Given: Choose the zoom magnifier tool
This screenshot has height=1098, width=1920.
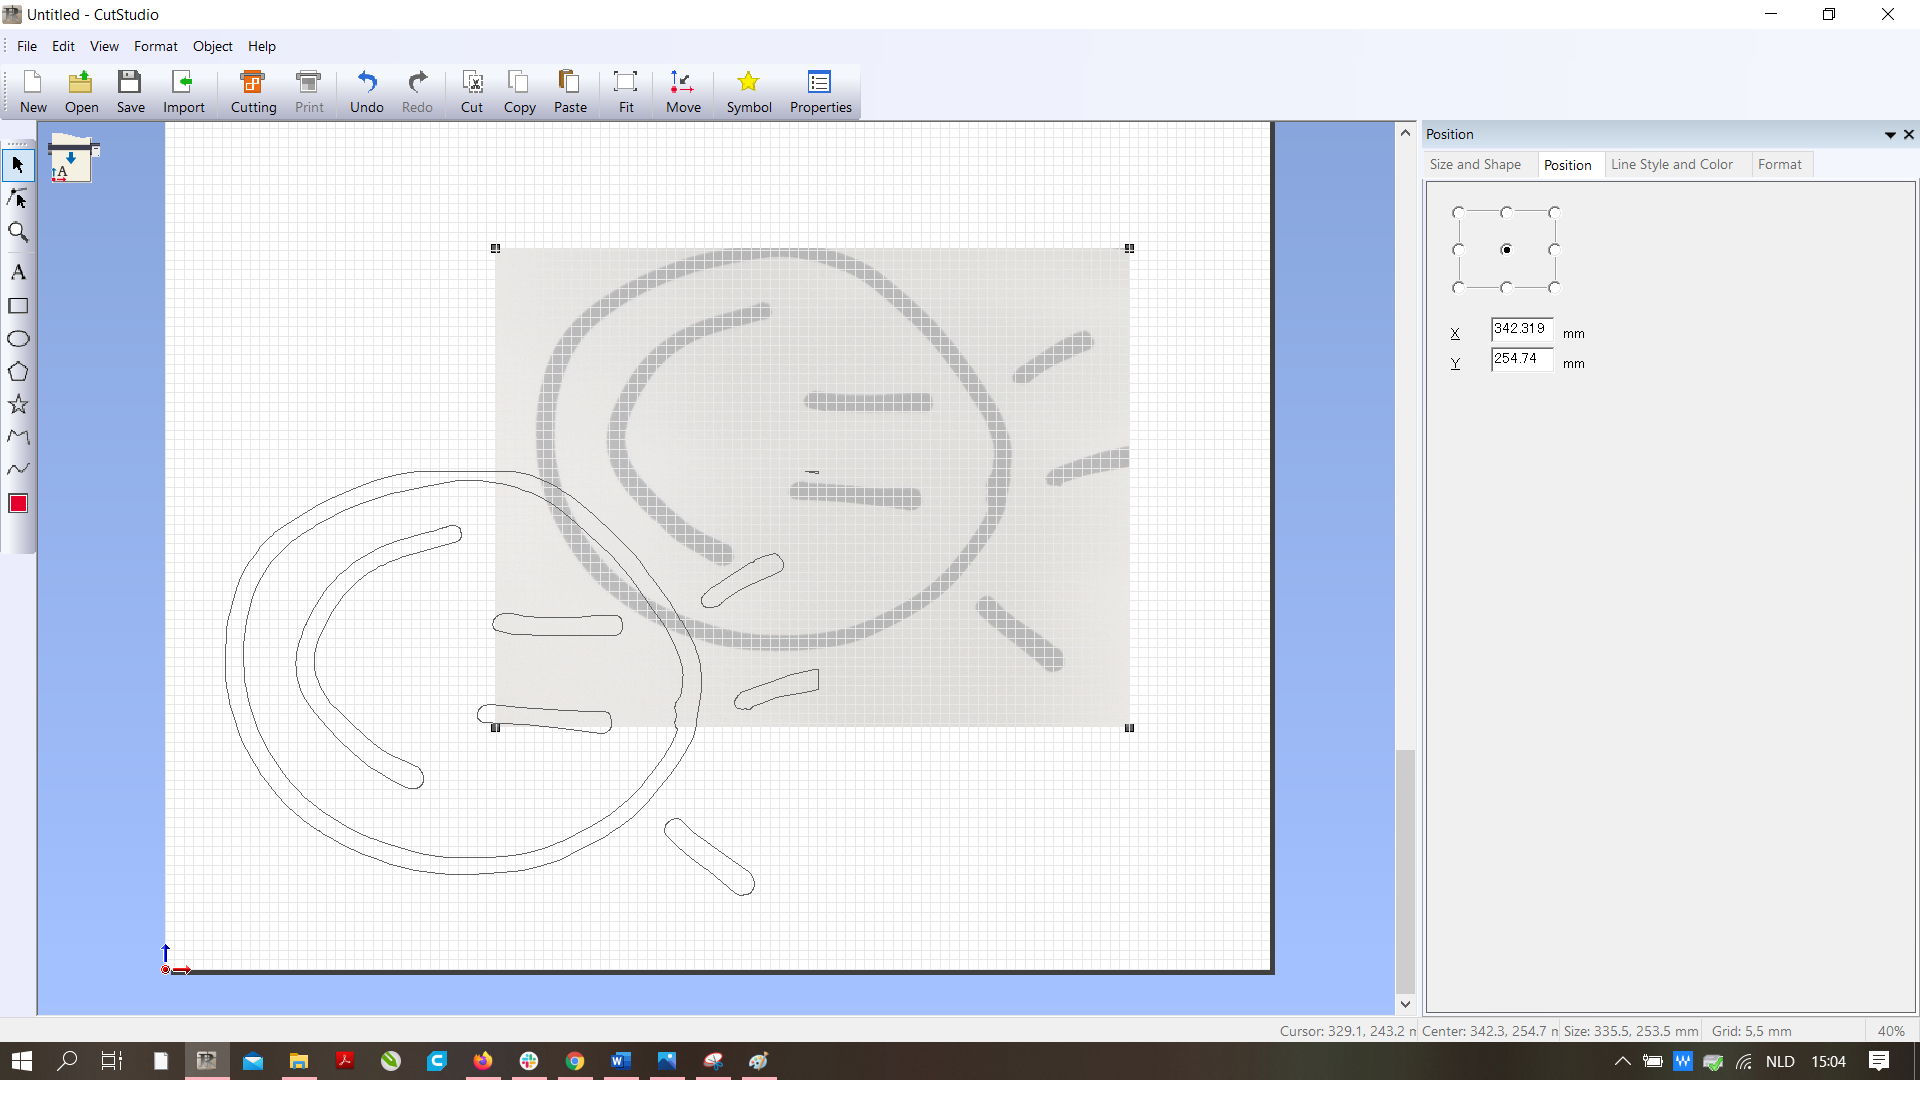Looking at the screenshot, I should point(18,233).
